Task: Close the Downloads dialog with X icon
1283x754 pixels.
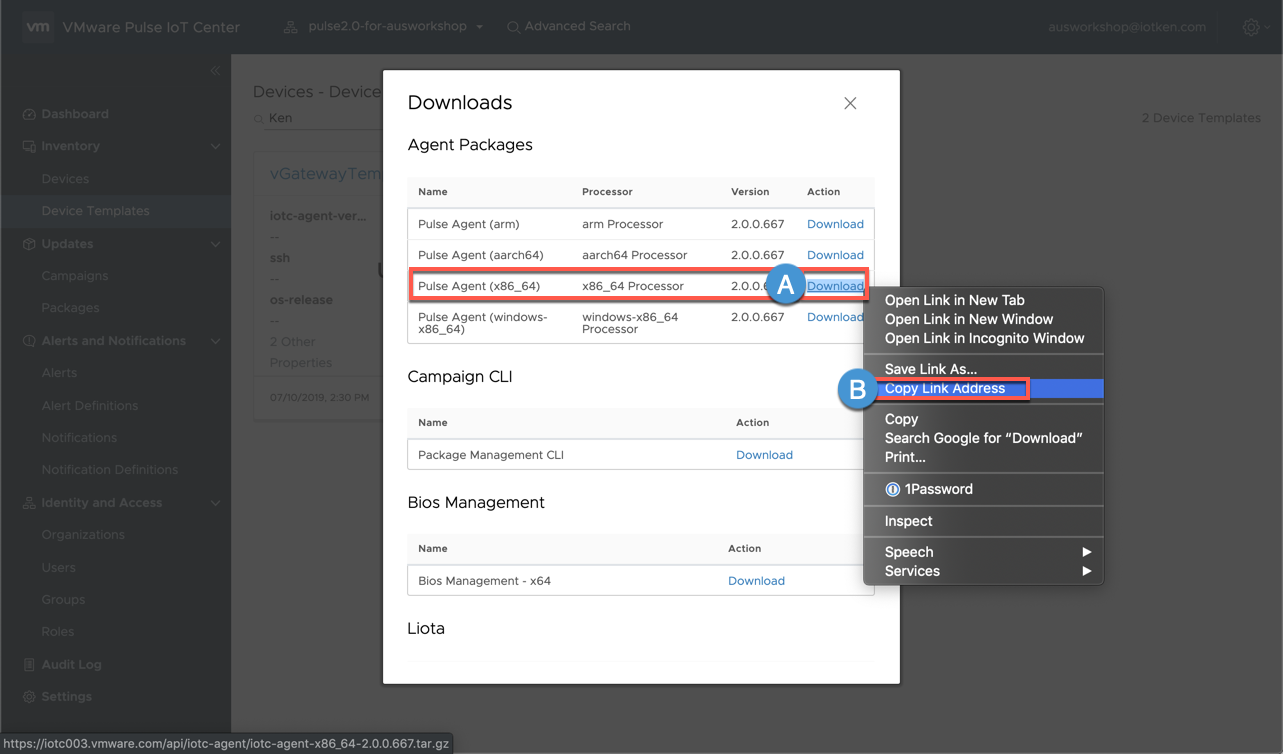Action: 850,103
